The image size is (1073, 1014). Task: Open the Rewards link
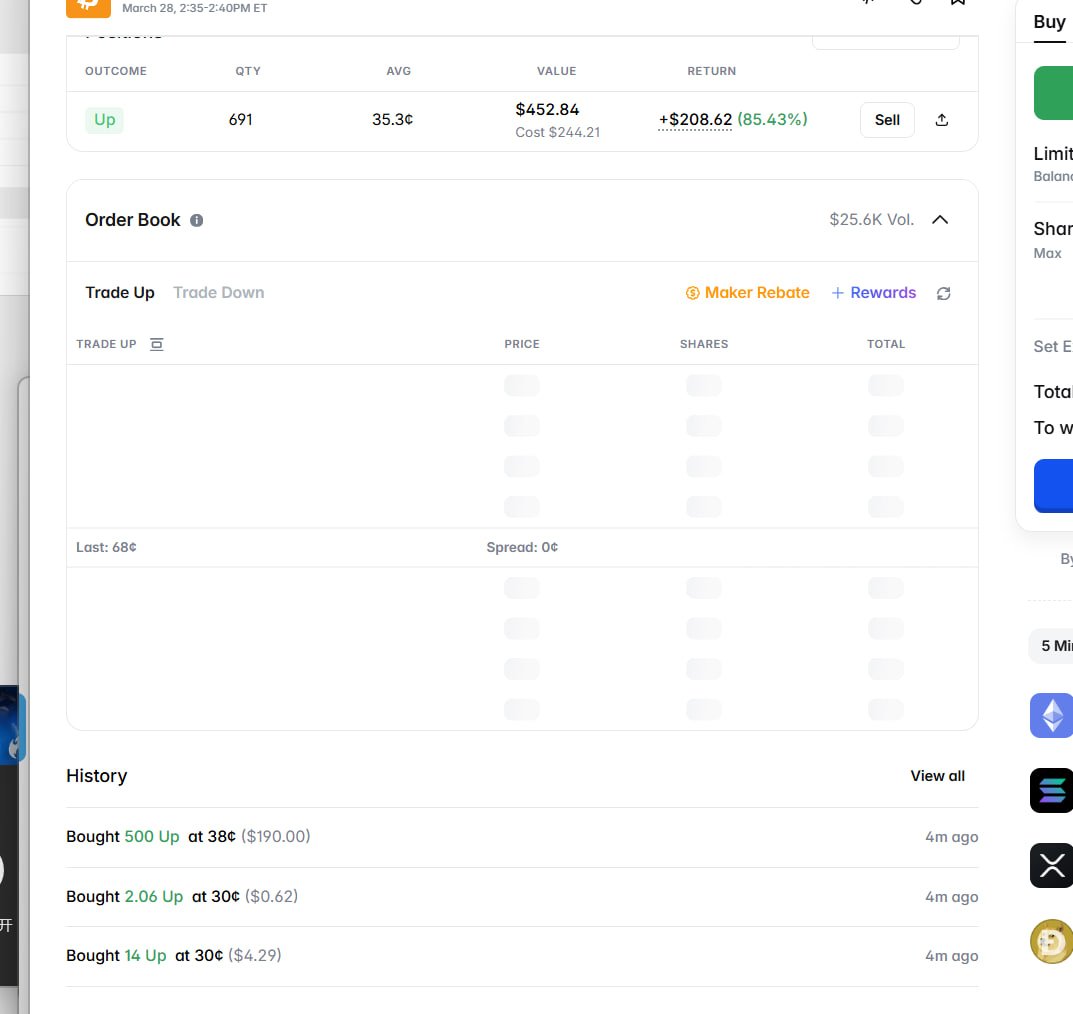click(873, 293)
